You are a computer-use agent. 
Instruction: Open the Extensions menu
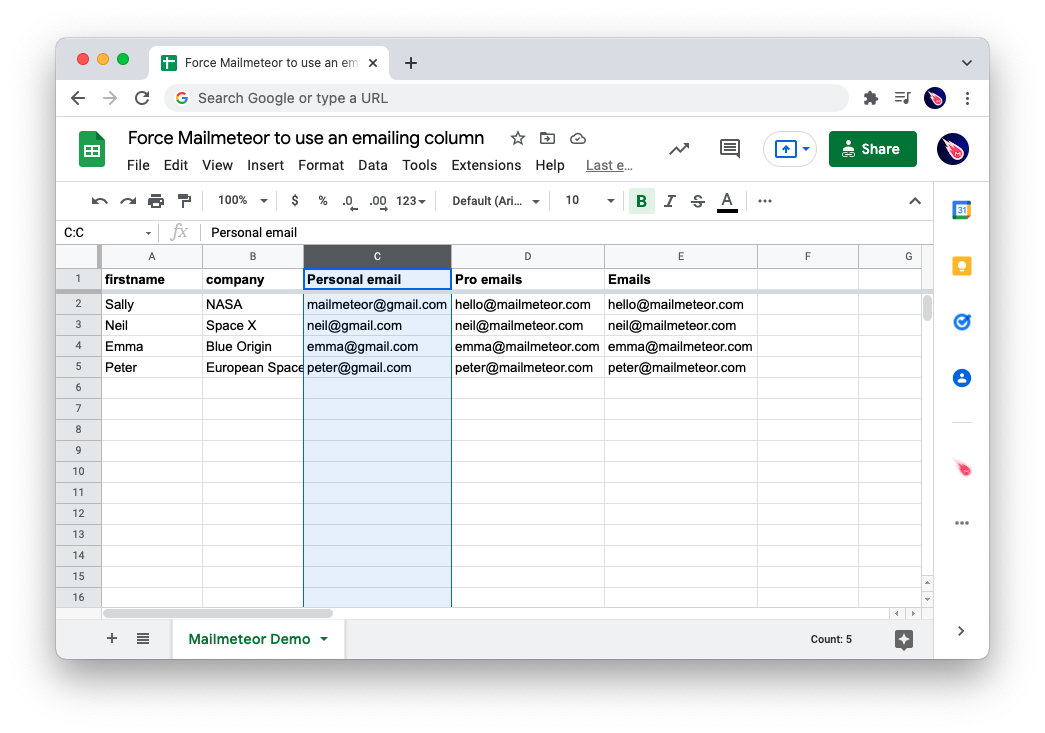point(486,165)
